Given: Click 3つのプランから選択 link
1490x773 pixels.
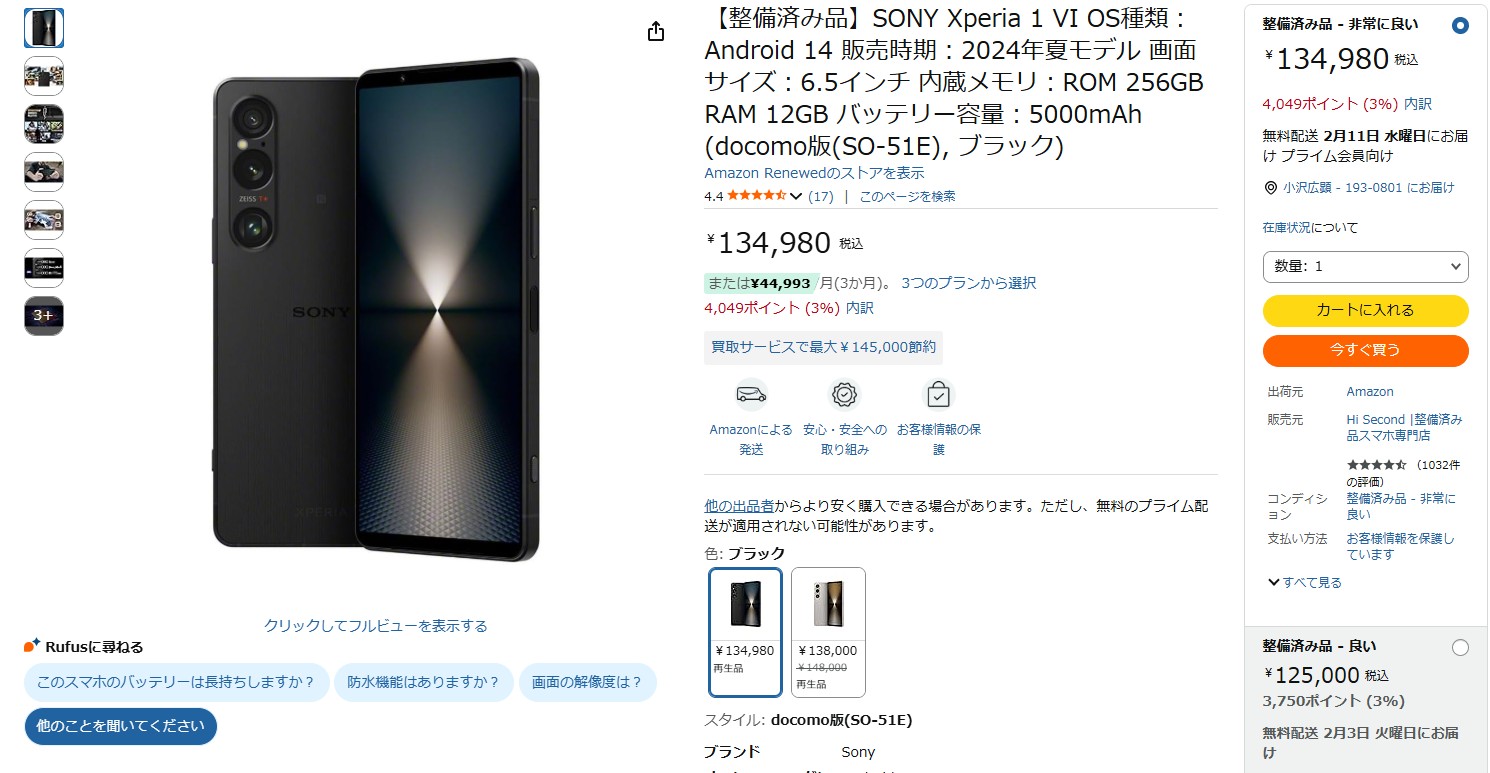Looking at the screenshot, I should (968, 283).
